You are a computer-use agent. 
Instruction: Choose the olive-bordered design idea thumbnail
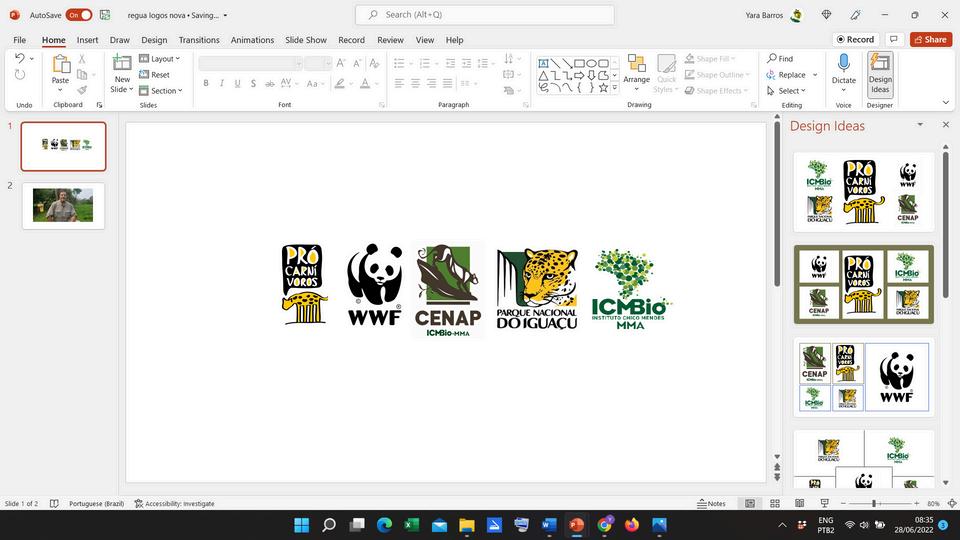click(x=864, y=285)
